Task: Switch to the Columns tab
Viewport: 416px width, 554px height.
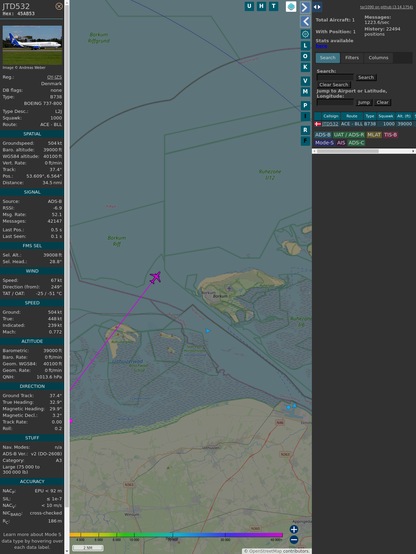Action: pos(378,58)
